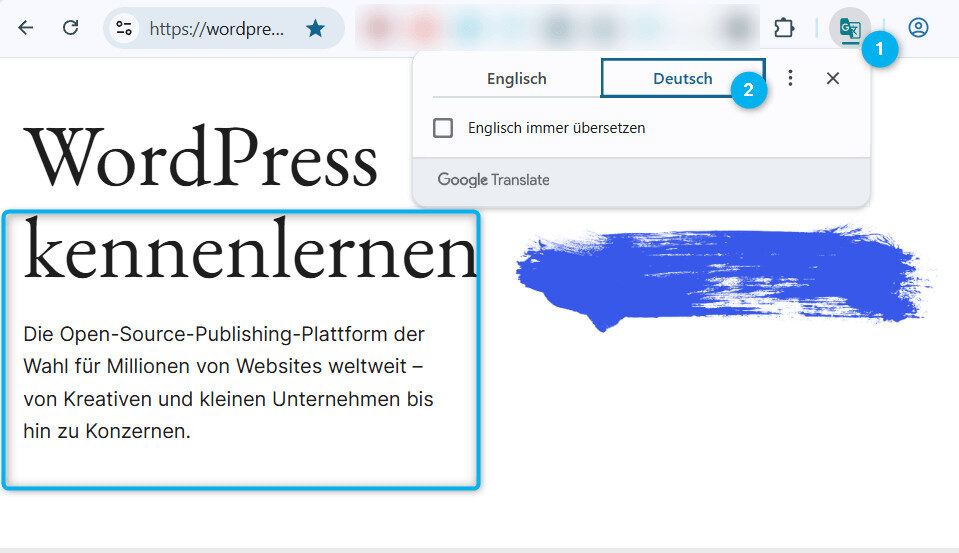Click the browser back arrow
The width and height of the screenshot is (959, 553).
(x=26, y=28)
